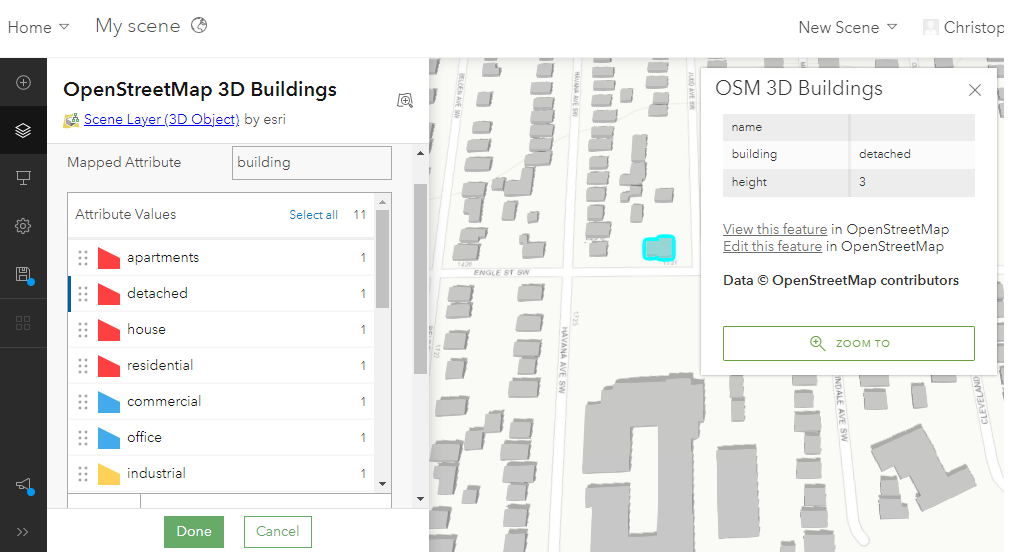Click drag handle of industrial row
The image size is (1010, 552).
pyautogui.click(x=83, y=474)
